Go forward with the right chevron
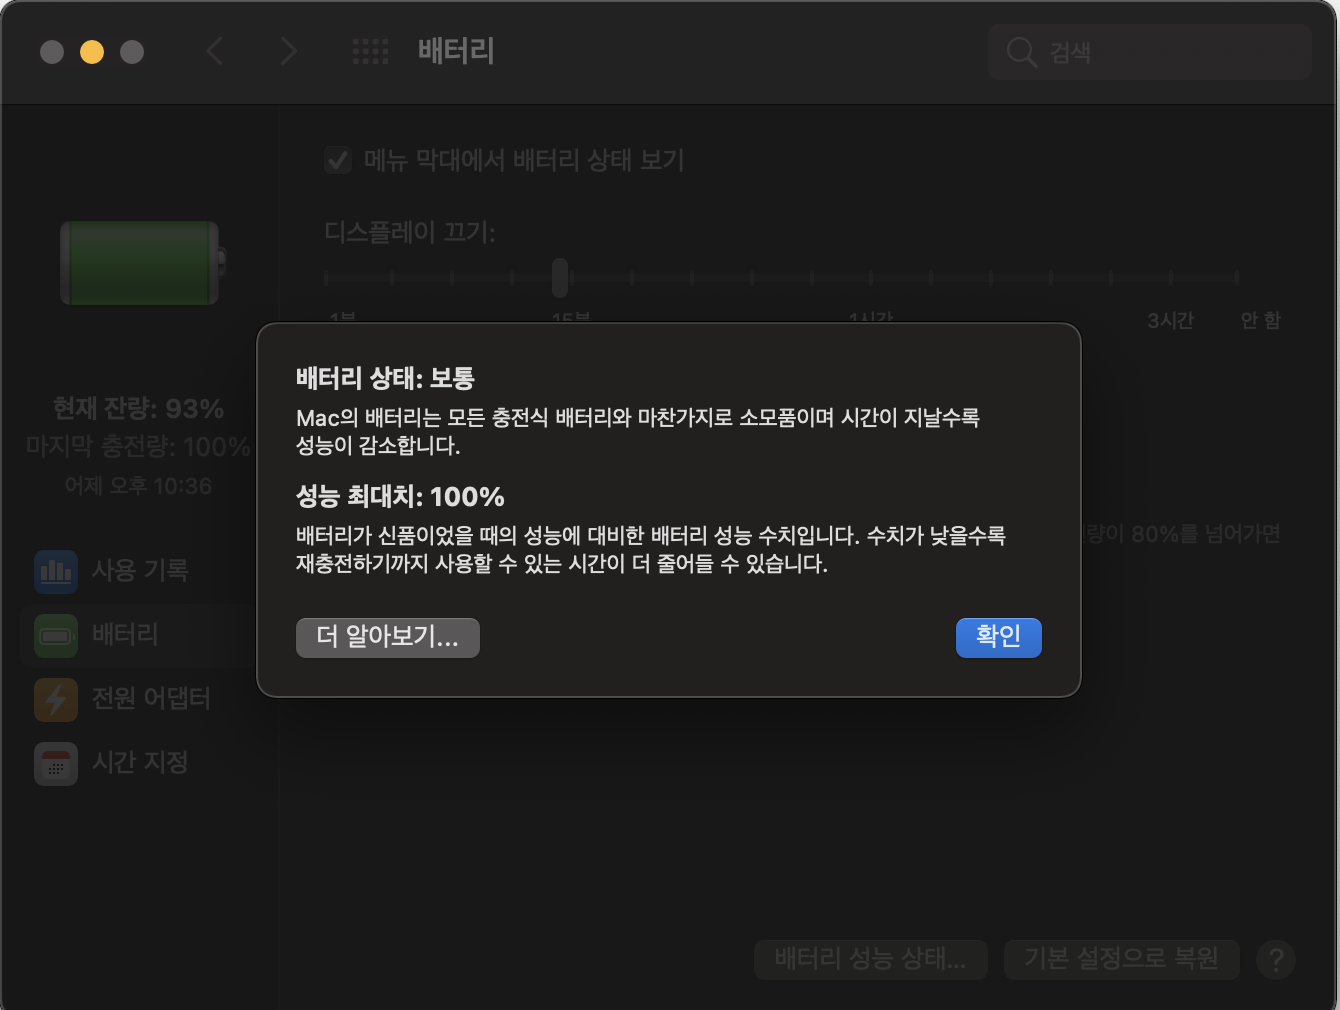The width and height of the screenshot is (1340, 1010). [289, 52]
